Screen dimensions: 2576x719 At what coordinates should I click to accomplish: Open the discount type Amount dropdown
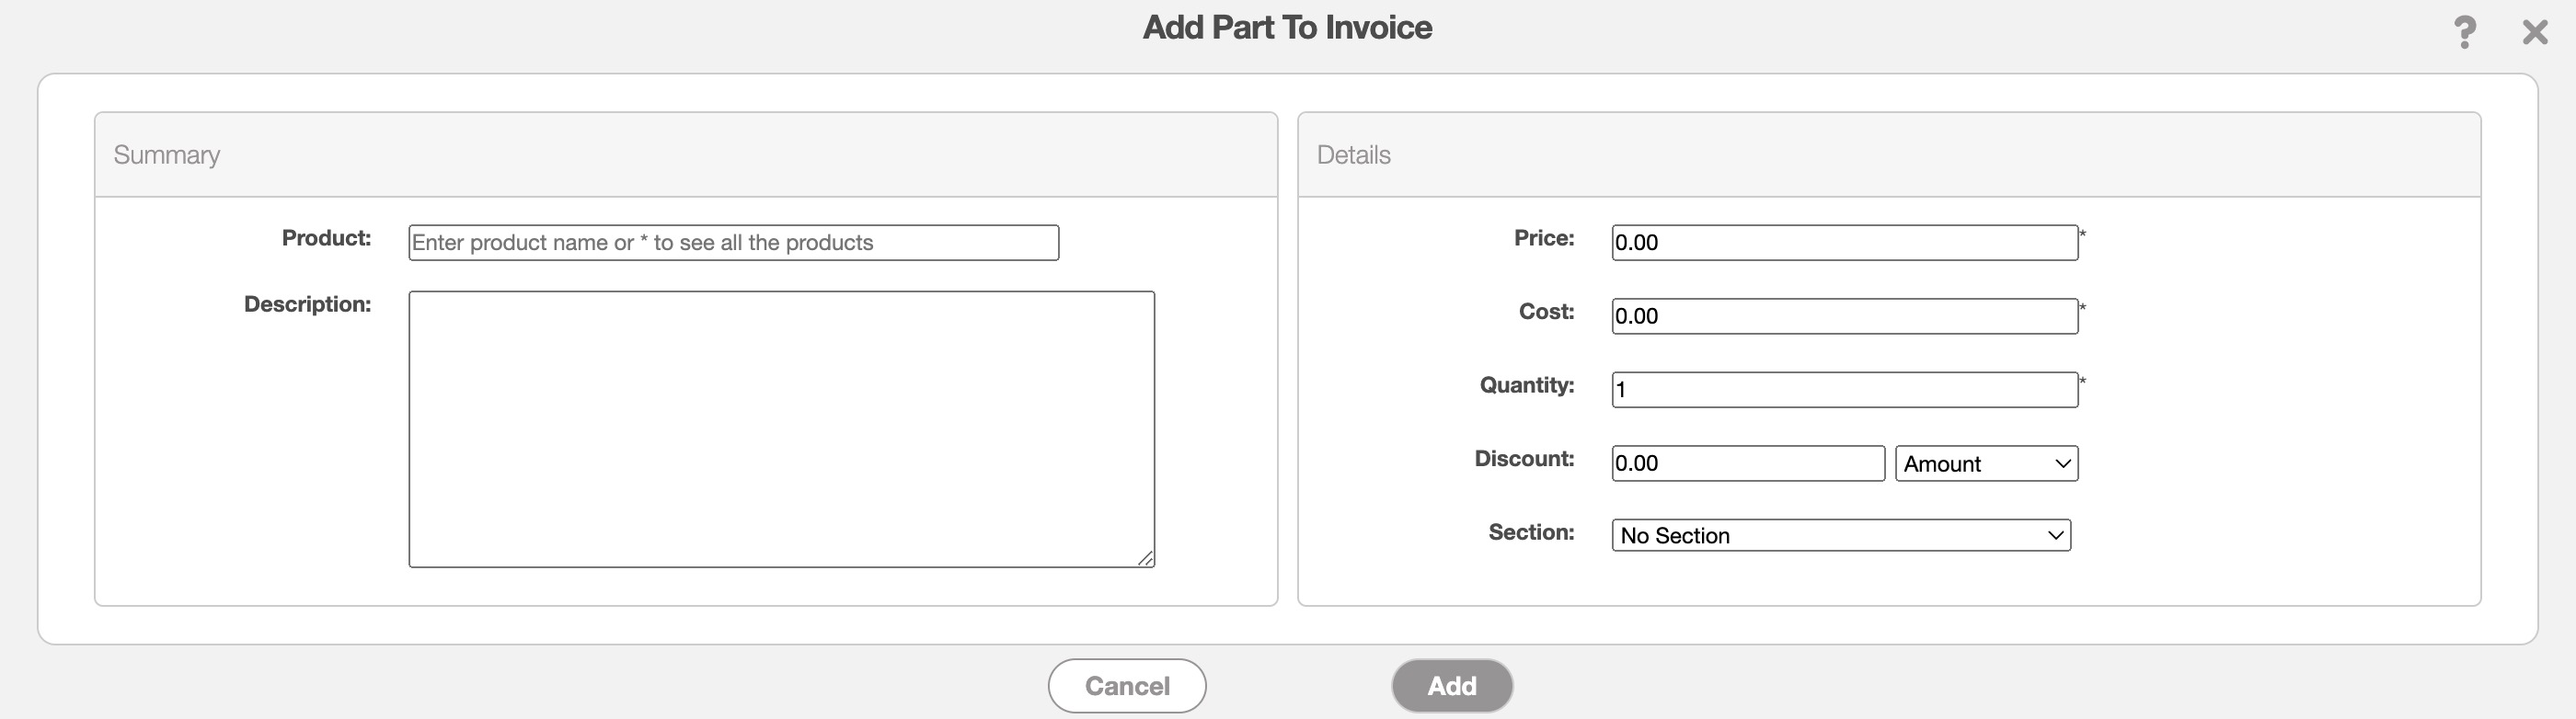click(1986, 463)
